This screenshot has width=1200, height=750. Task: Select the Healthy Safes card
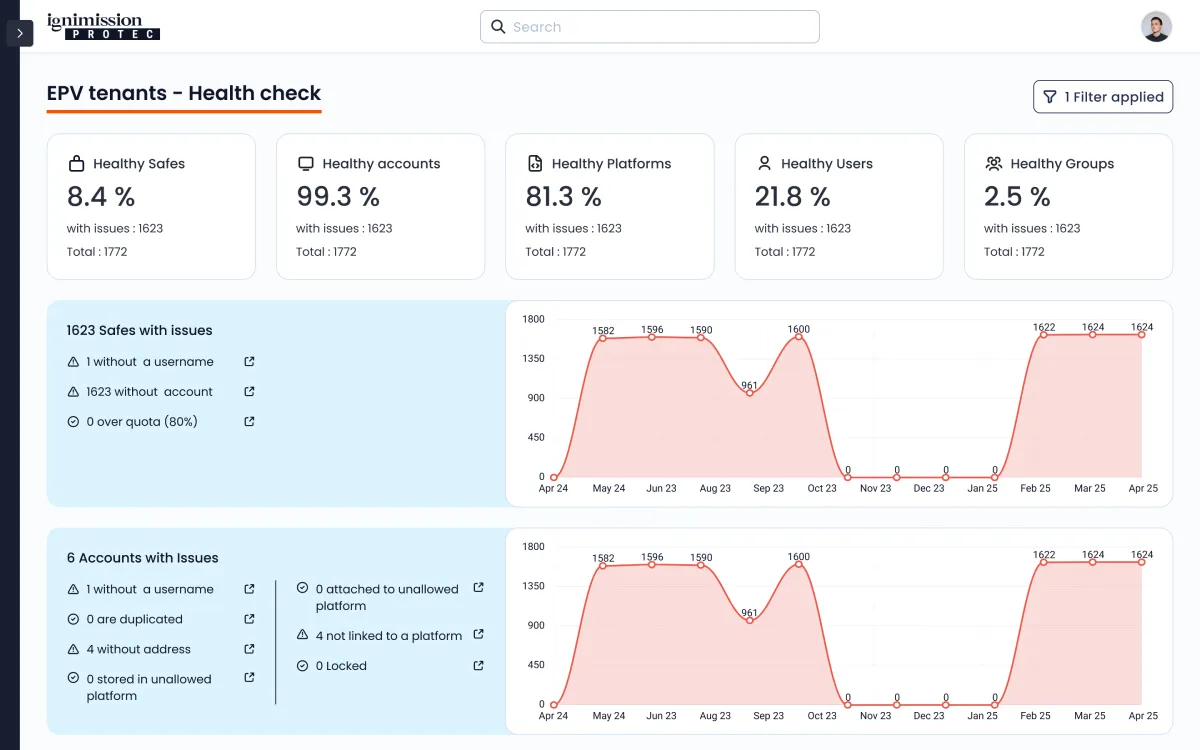151,206
